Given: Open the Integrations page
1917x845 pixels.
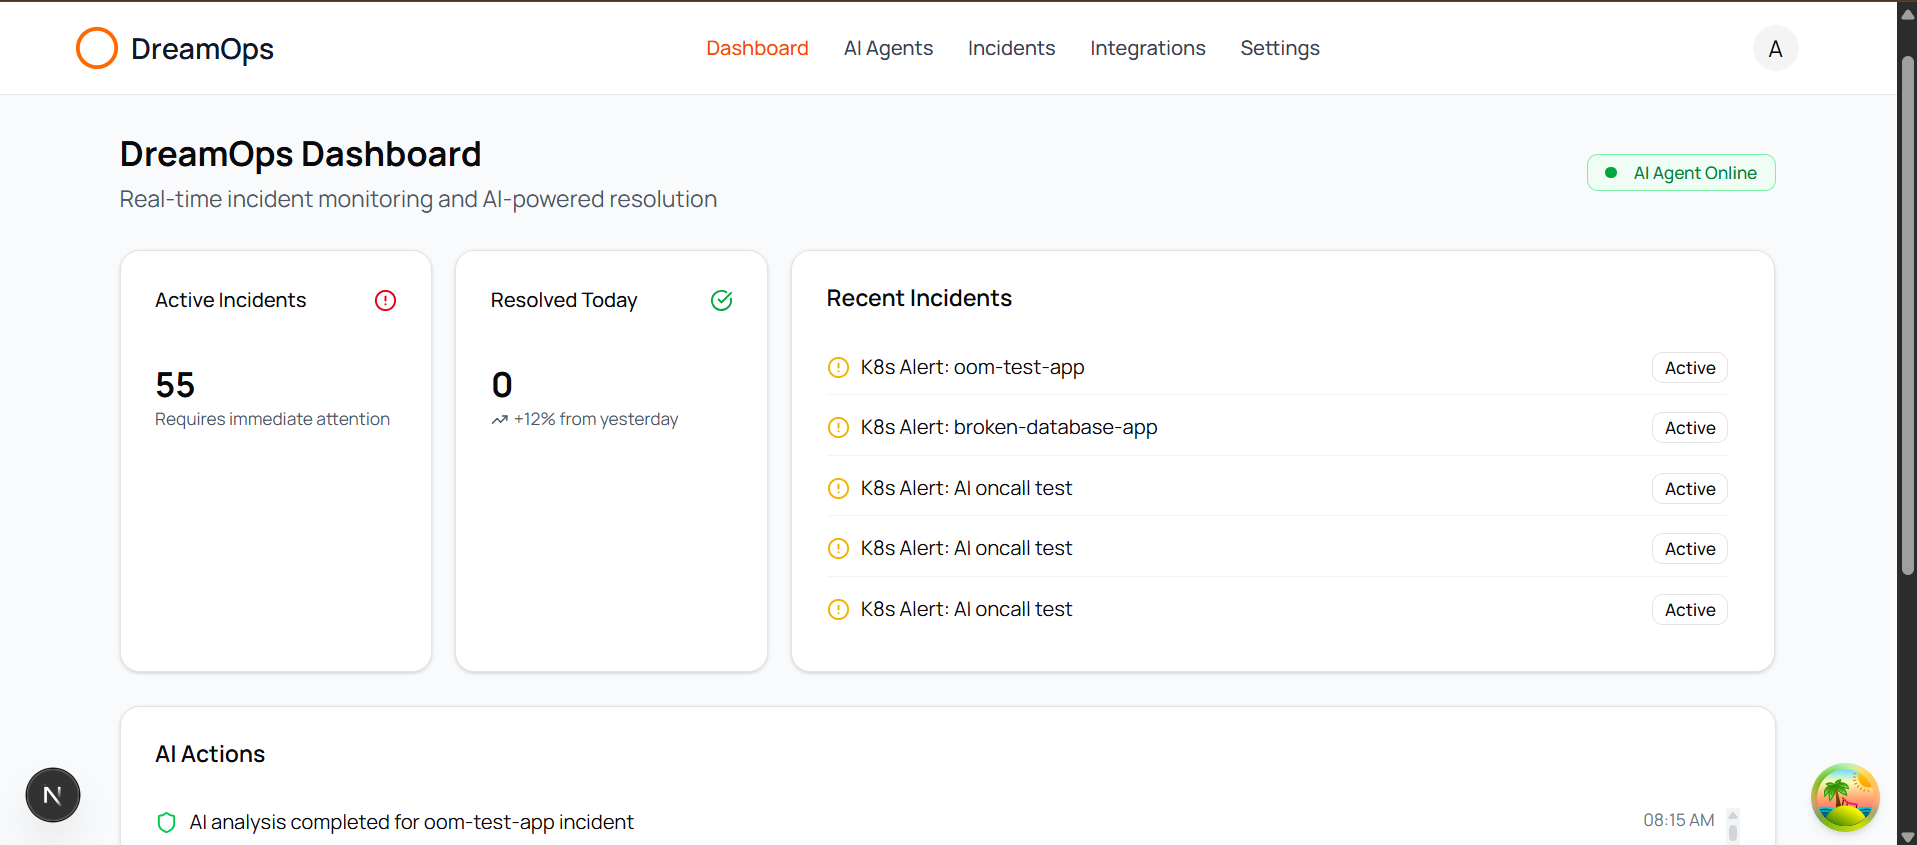Looking at the screenshot, I should click(x=1147, y=48).
